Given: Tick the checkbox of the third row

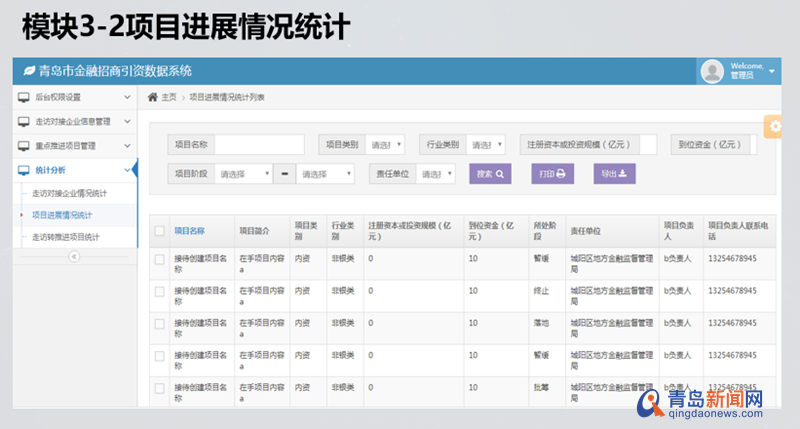Looking at the screenshot, I should [x=160, y=323].
